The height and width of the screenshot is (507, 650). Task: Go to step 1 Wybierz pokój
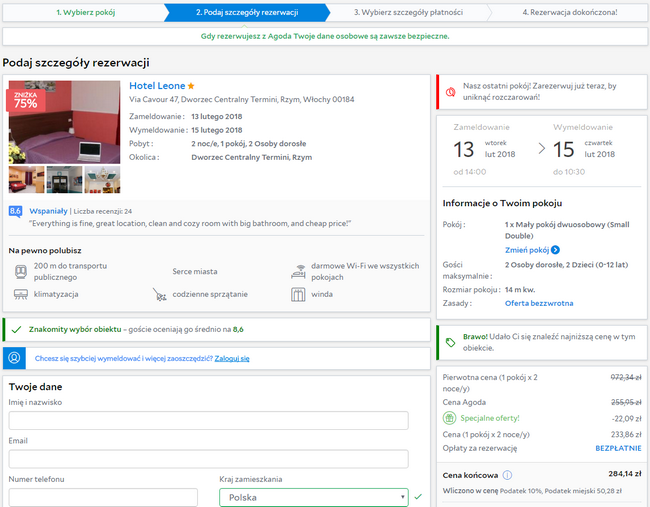click(84, 12)
